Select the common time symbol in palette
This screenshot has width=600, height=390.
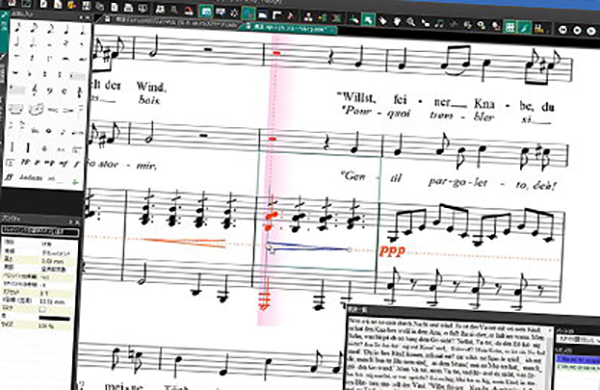tap(65, 91)
